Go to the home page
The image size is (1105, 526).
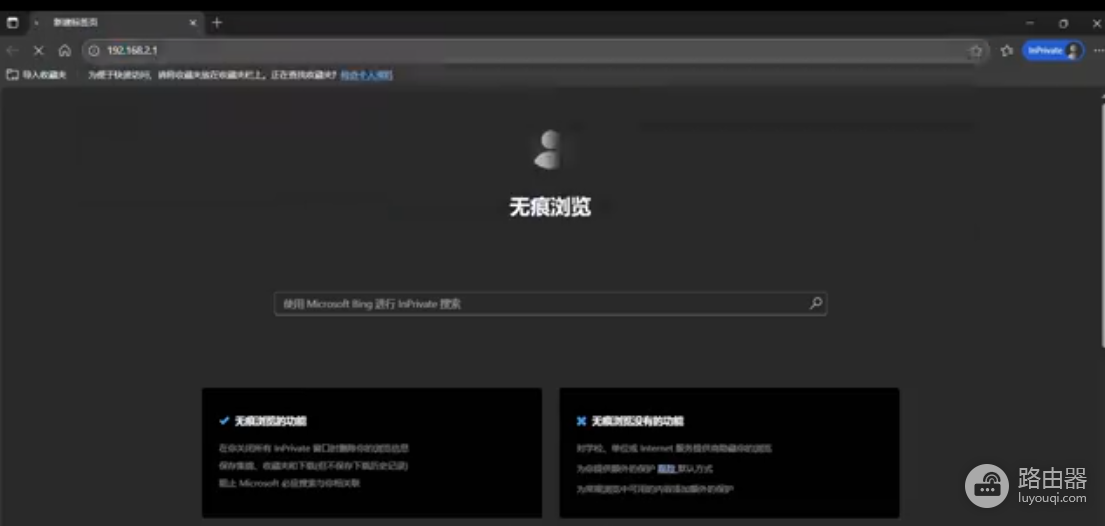(x=65, y=51)
